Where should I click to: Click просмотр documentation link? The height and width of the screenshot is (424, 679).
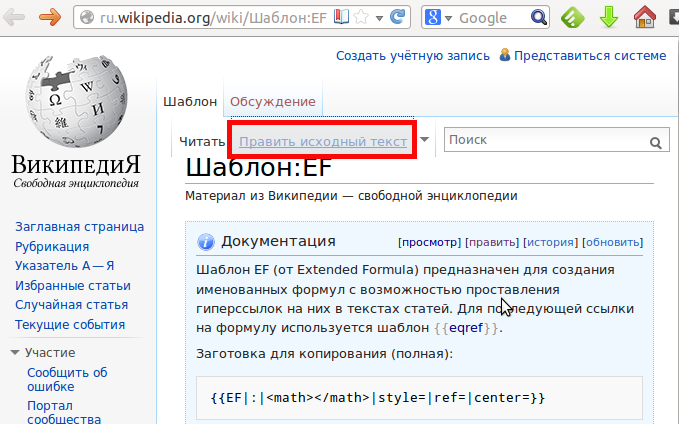[429, 242]
